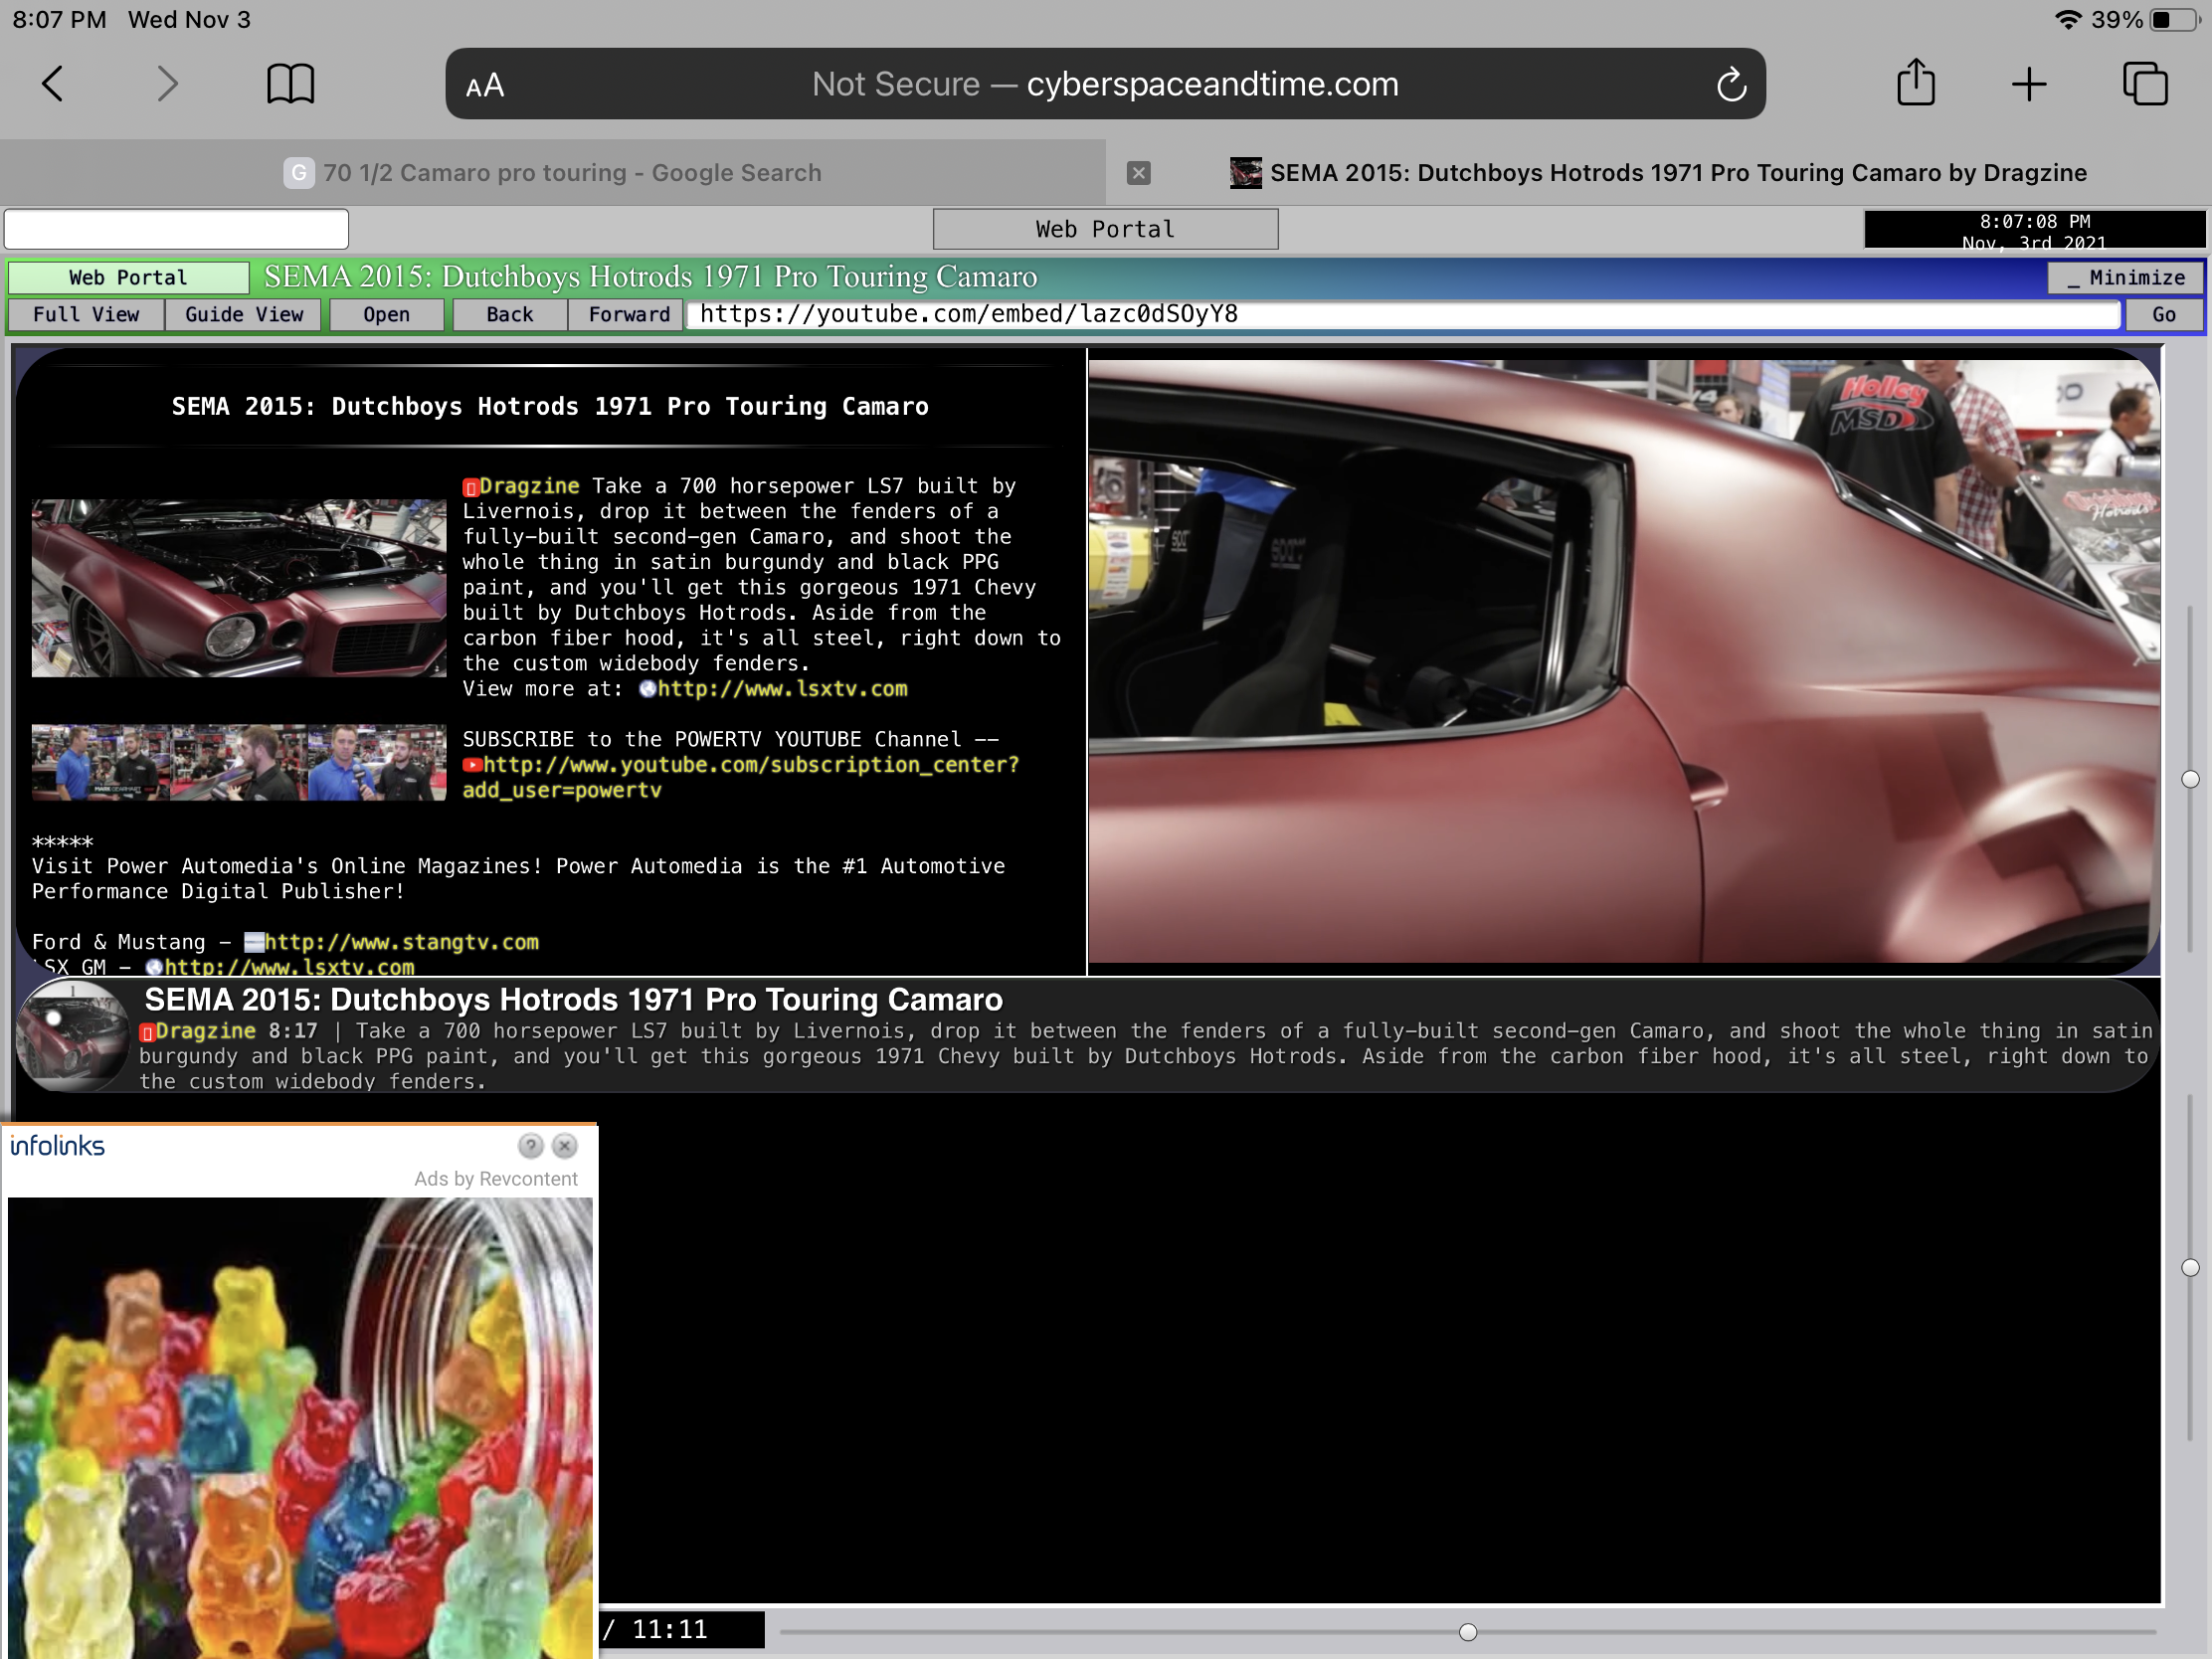Viewport: 2212px width, 1659px height.
Task: Click the portal Back button
Action: click(x=510, y=315)
